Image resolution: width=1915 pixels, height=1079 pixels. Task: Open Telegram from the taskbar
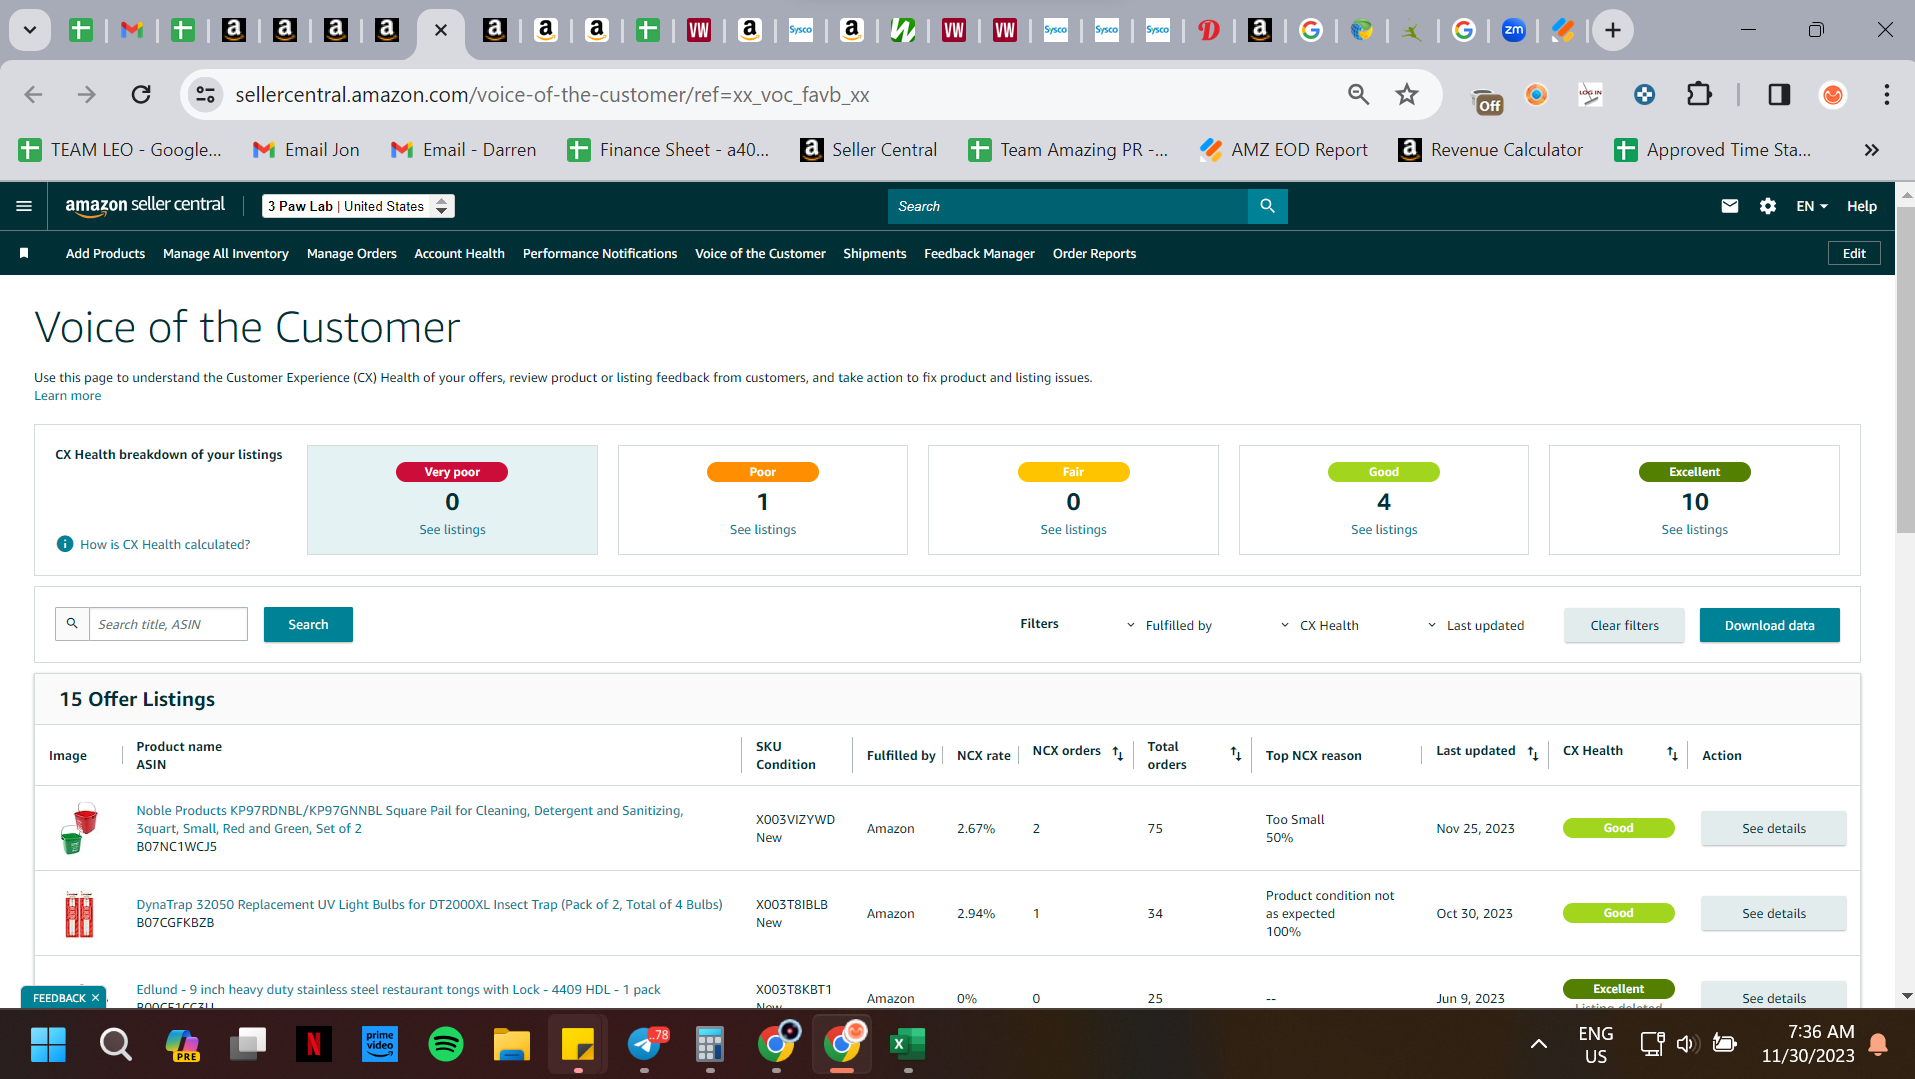[x=645, y=1045]
